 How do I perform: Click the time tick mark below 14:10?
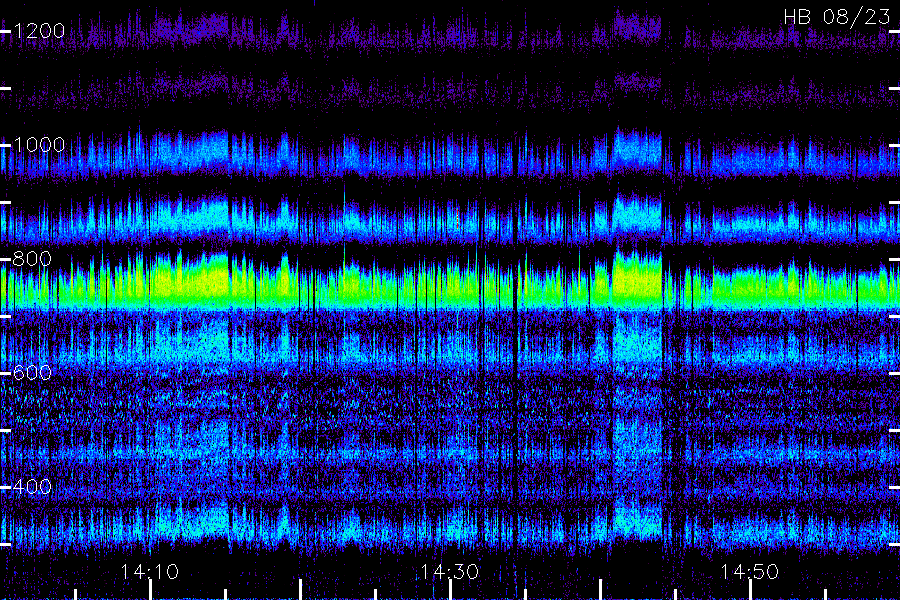150,590
